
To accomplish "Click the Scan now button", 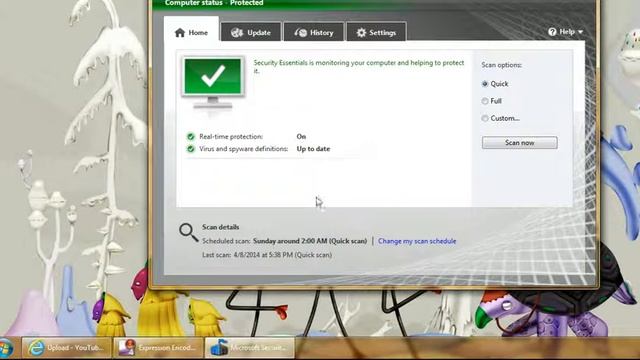I will [519, 142].
